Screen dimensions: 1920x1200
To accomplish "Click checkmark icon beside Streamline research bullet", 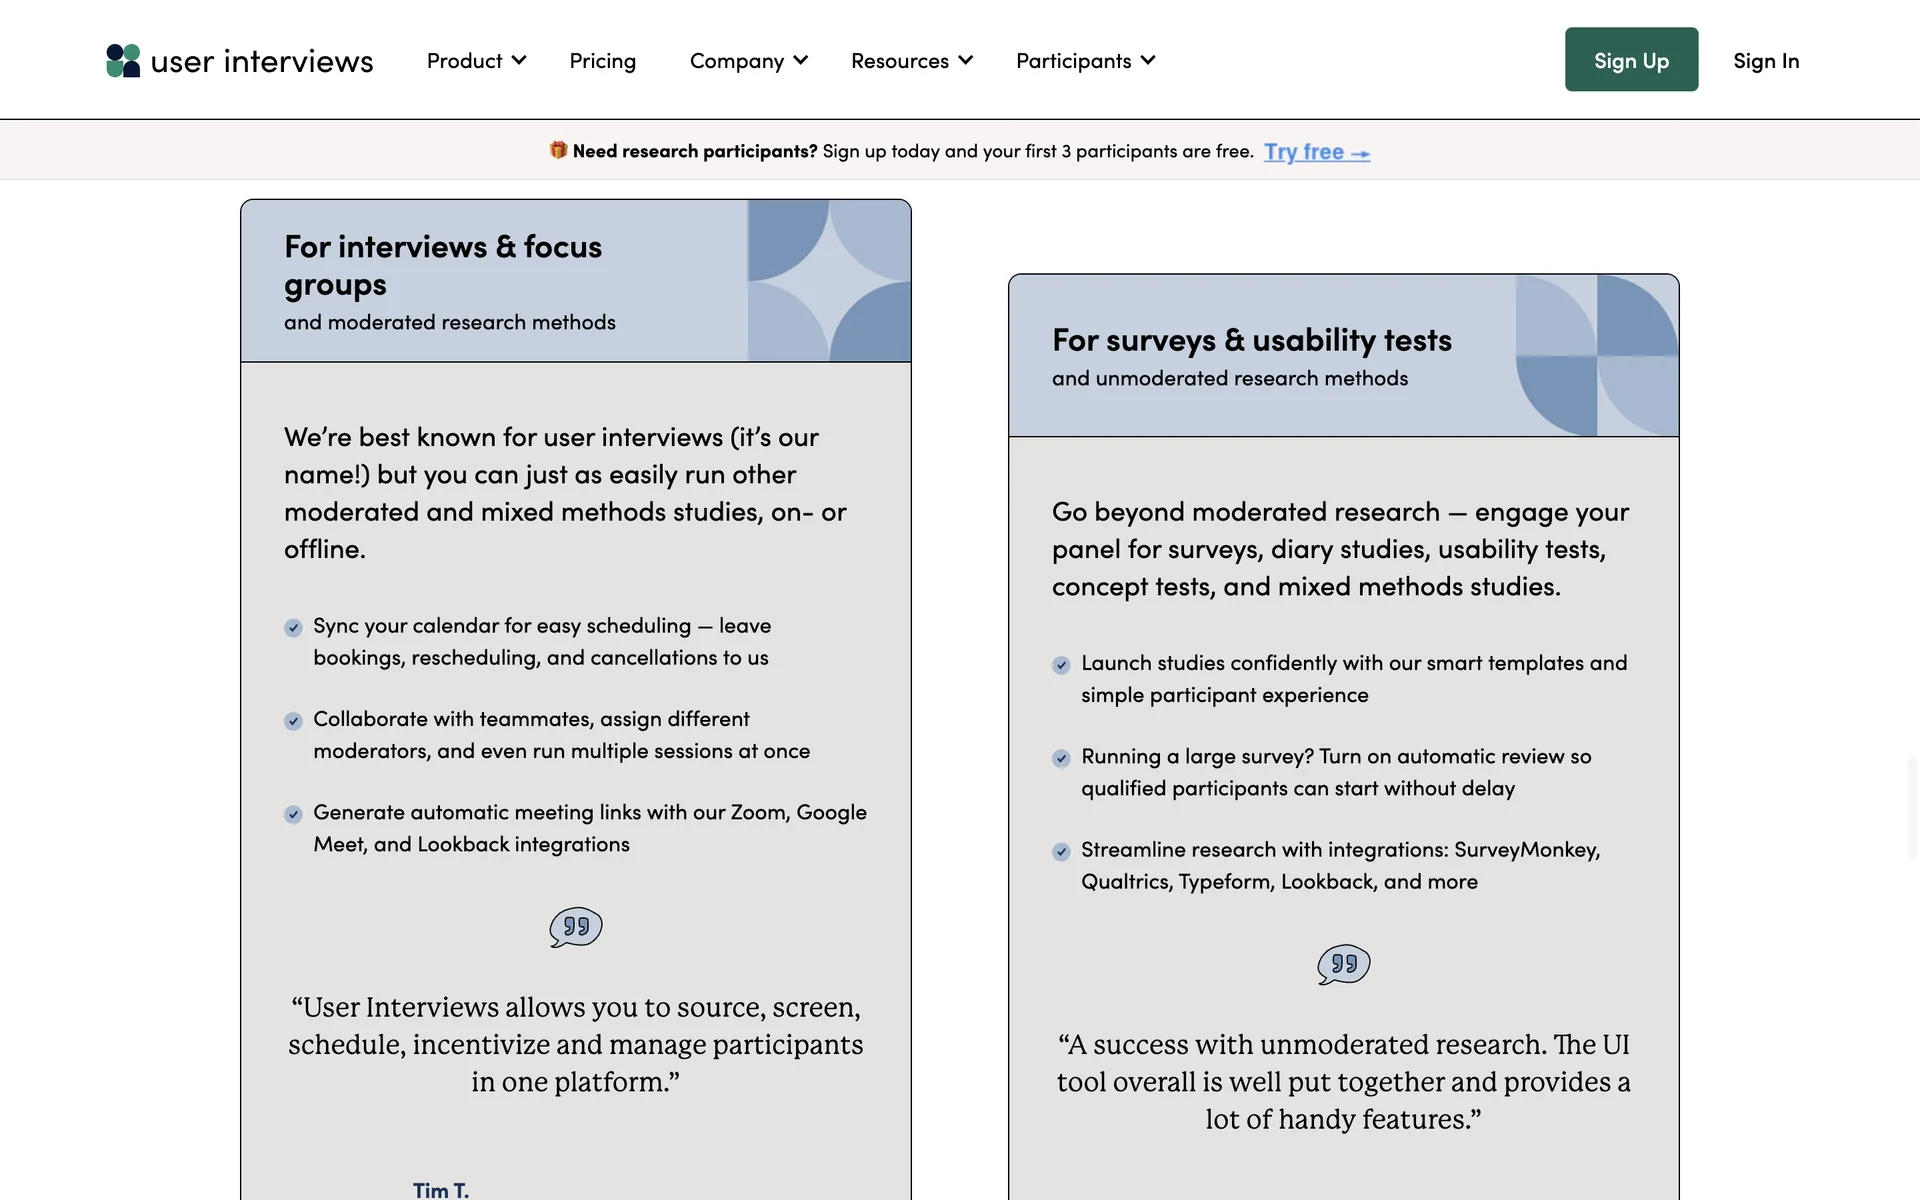I will tap(1061, 852).
